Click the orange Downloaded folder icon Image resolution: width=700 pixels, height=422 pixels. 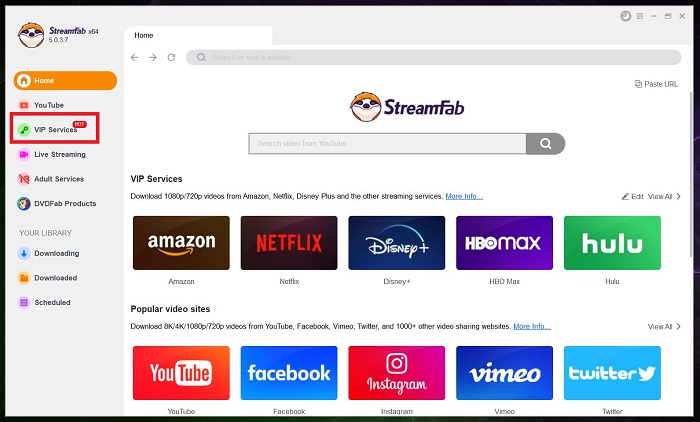point(24,278)
